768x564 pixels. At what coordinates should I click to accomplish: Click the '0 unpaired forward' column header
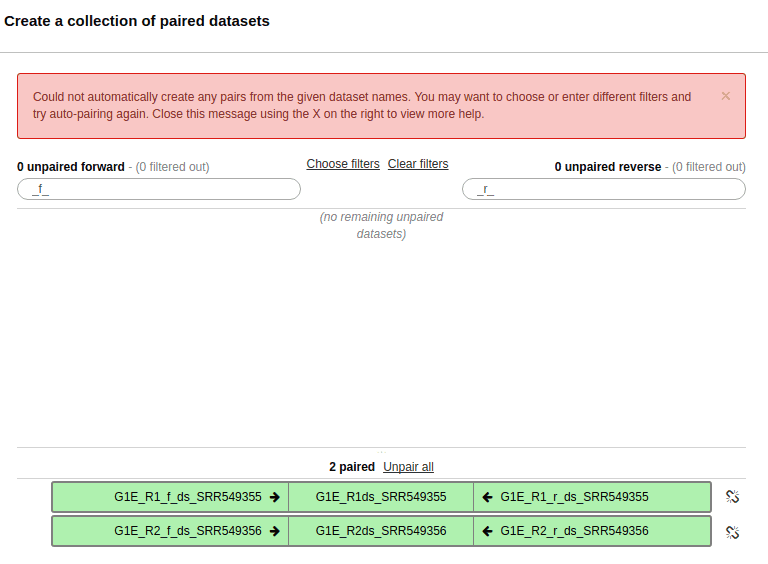71,167
